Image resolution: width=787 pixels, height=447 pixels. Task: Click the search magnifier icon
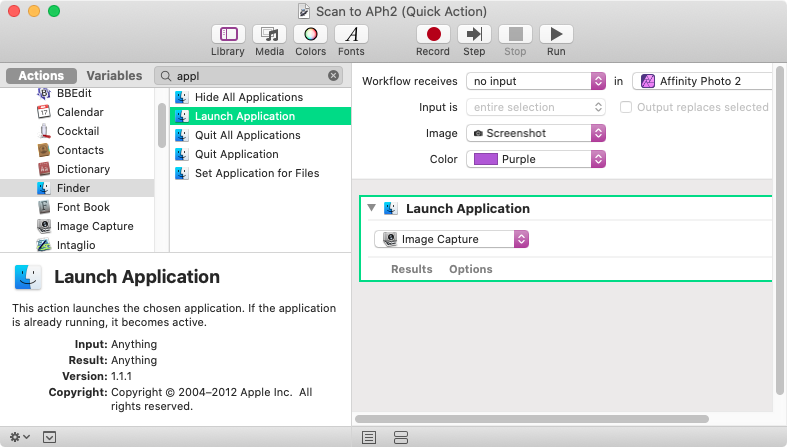pos(166,76)
